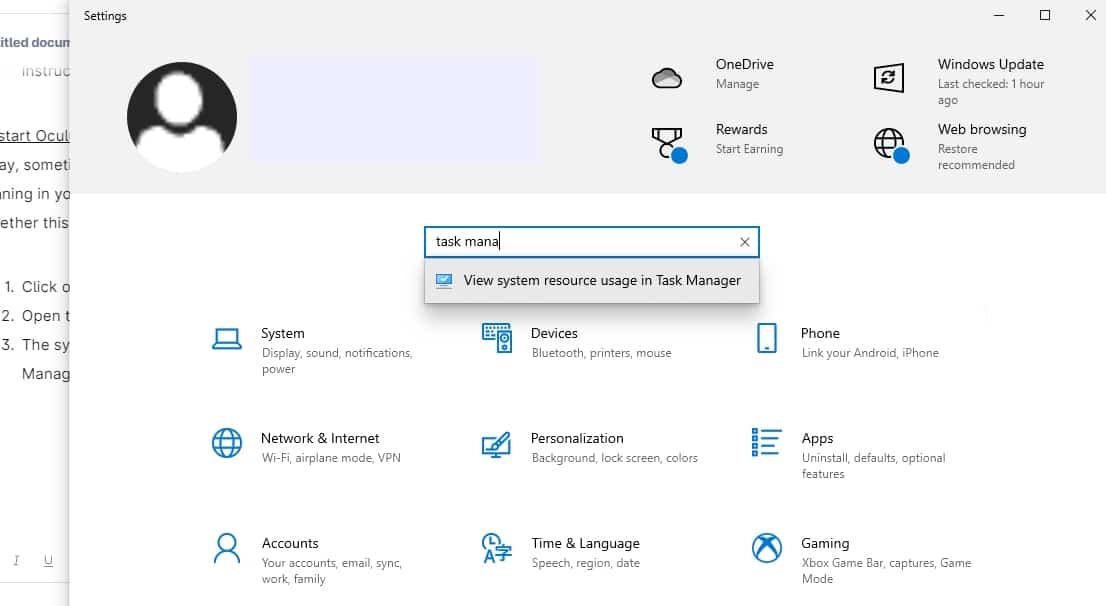Image resolution: width=1106 pixels, height=606 pixels.
Task: Click the Accounts person icon
Action: click(227, 548)
